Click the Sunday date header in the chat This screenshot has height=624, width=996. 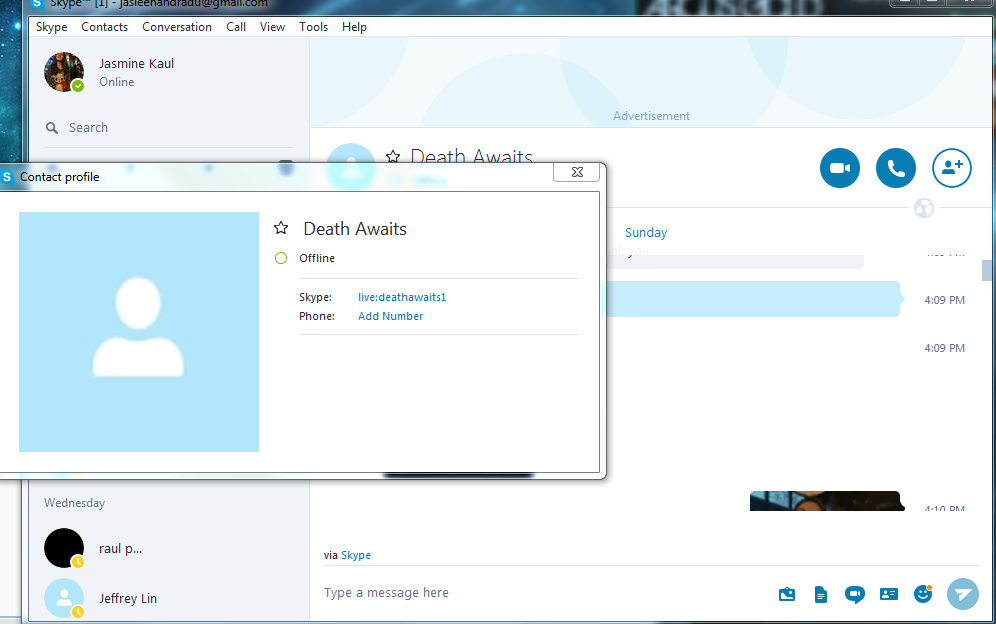(x=645, y=233)
